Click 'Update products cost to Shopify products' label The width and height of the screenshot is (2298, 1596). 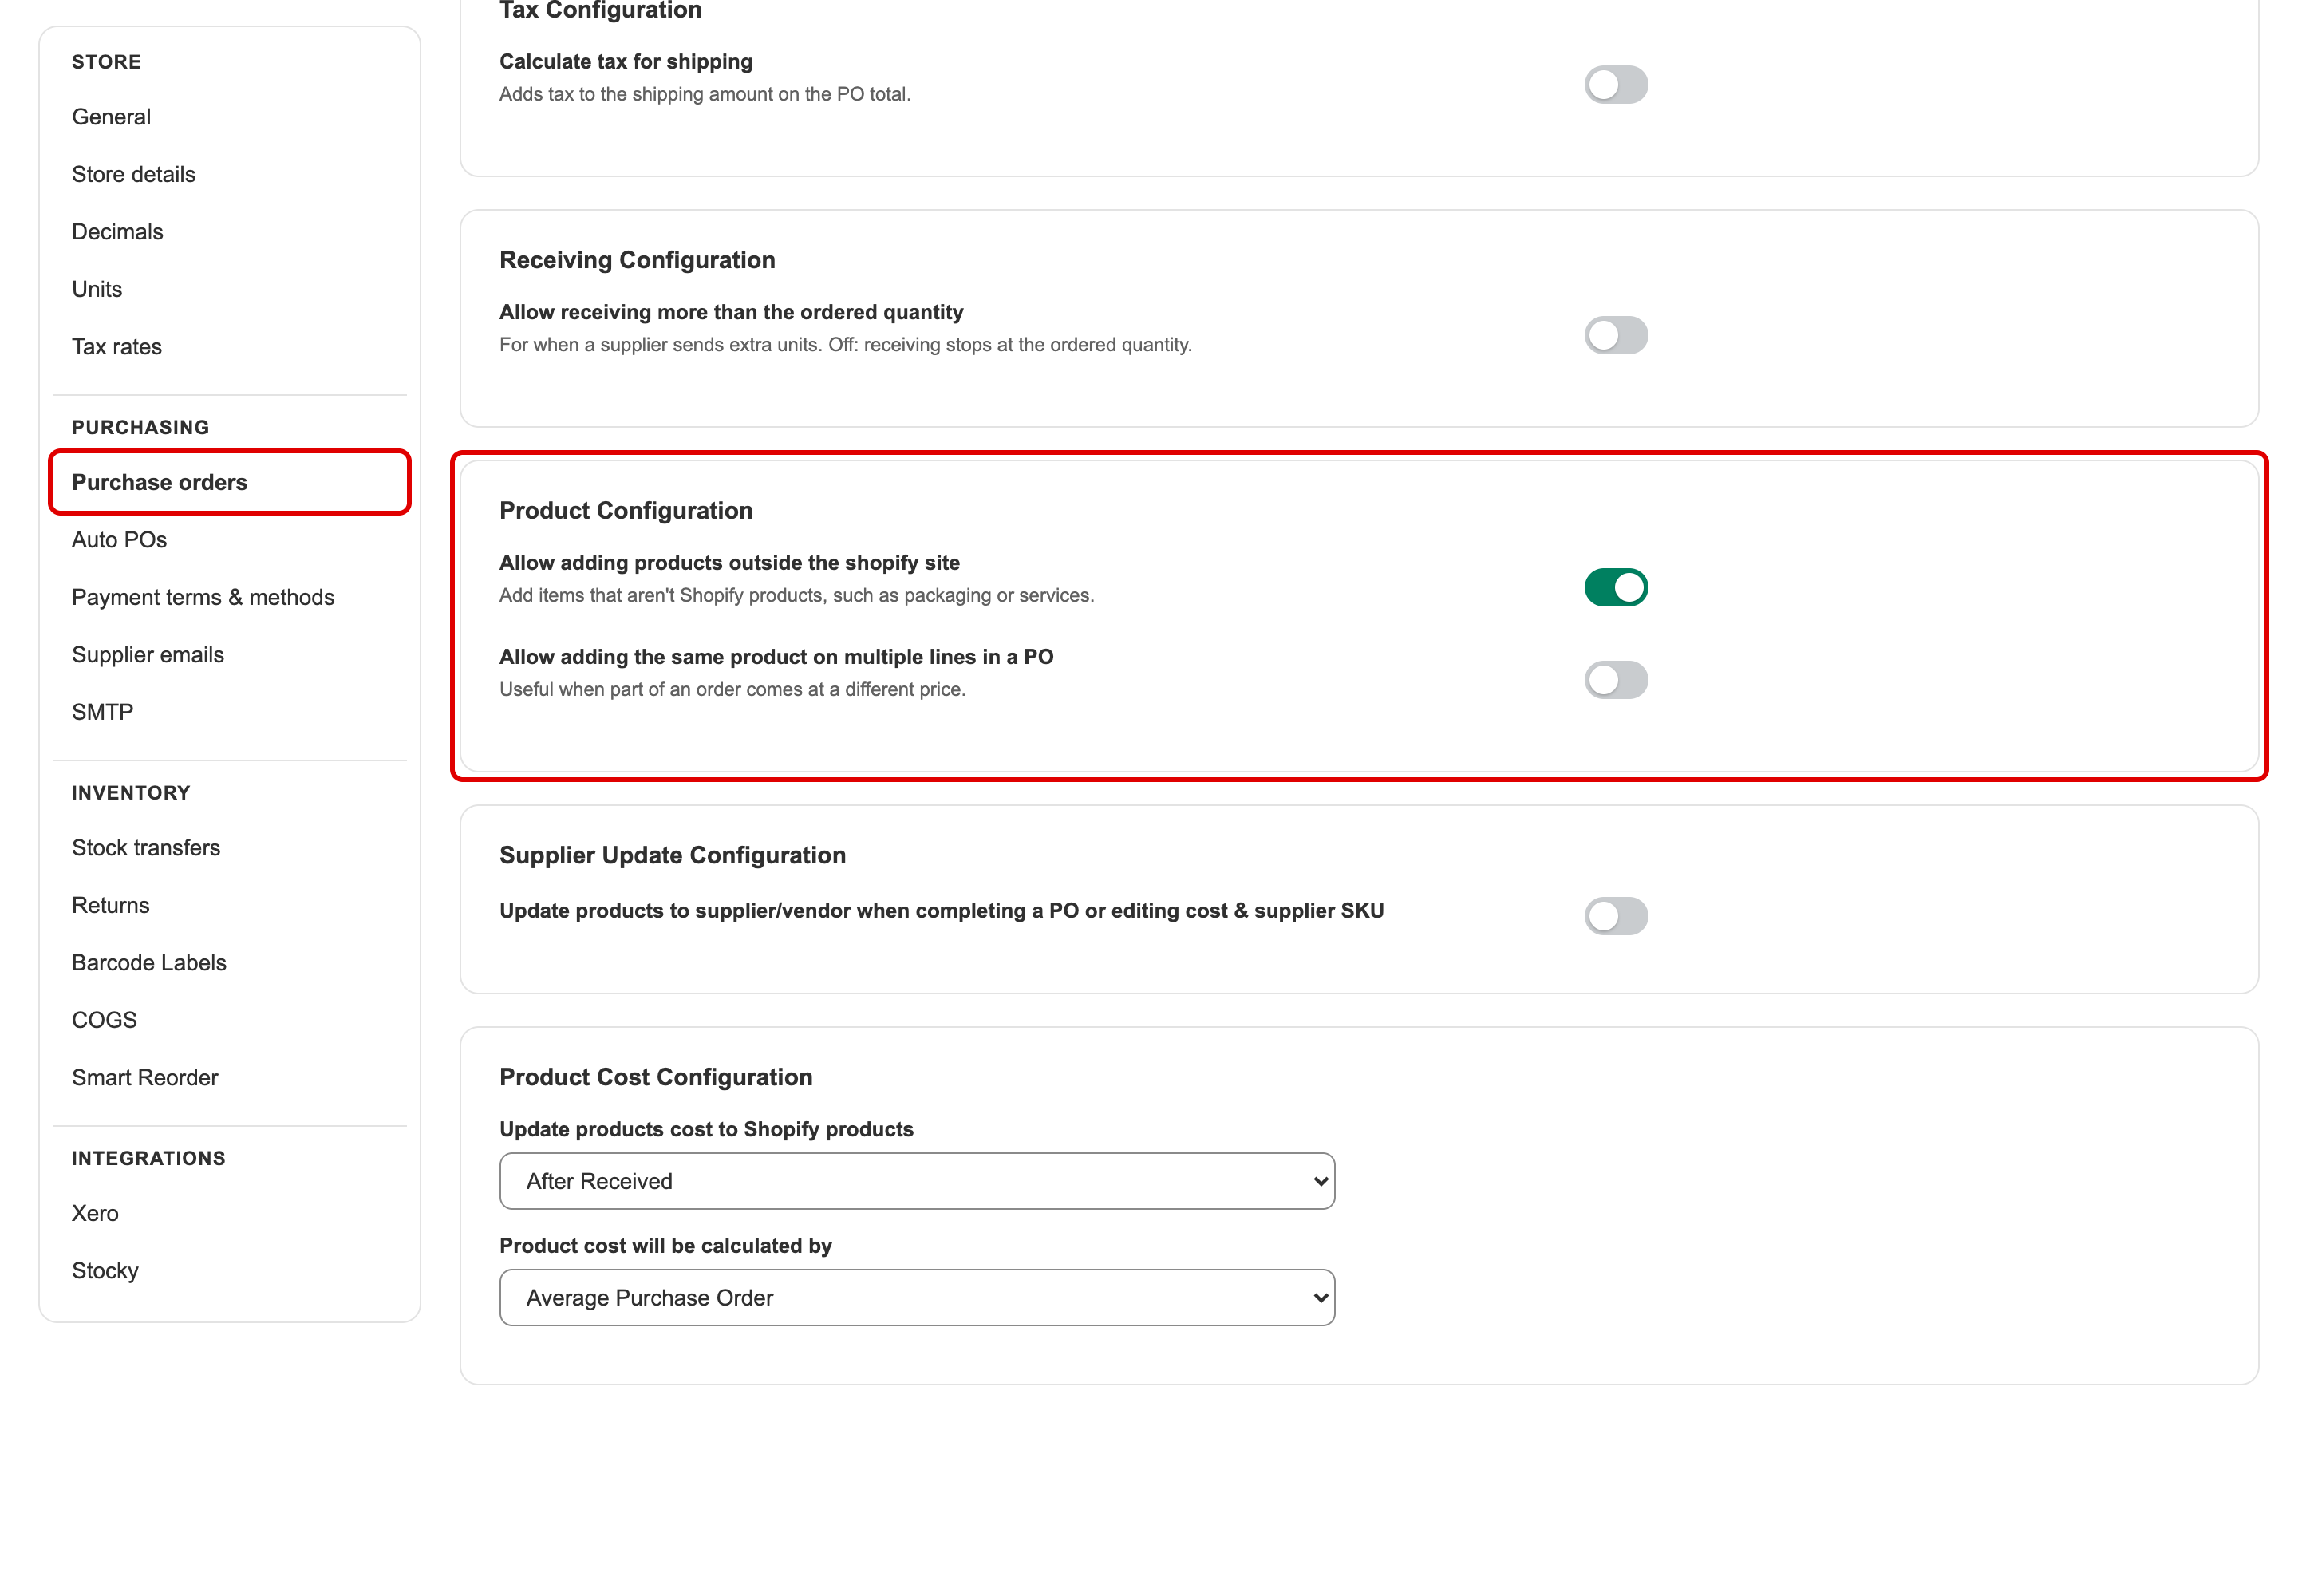tap(706, 1129)
